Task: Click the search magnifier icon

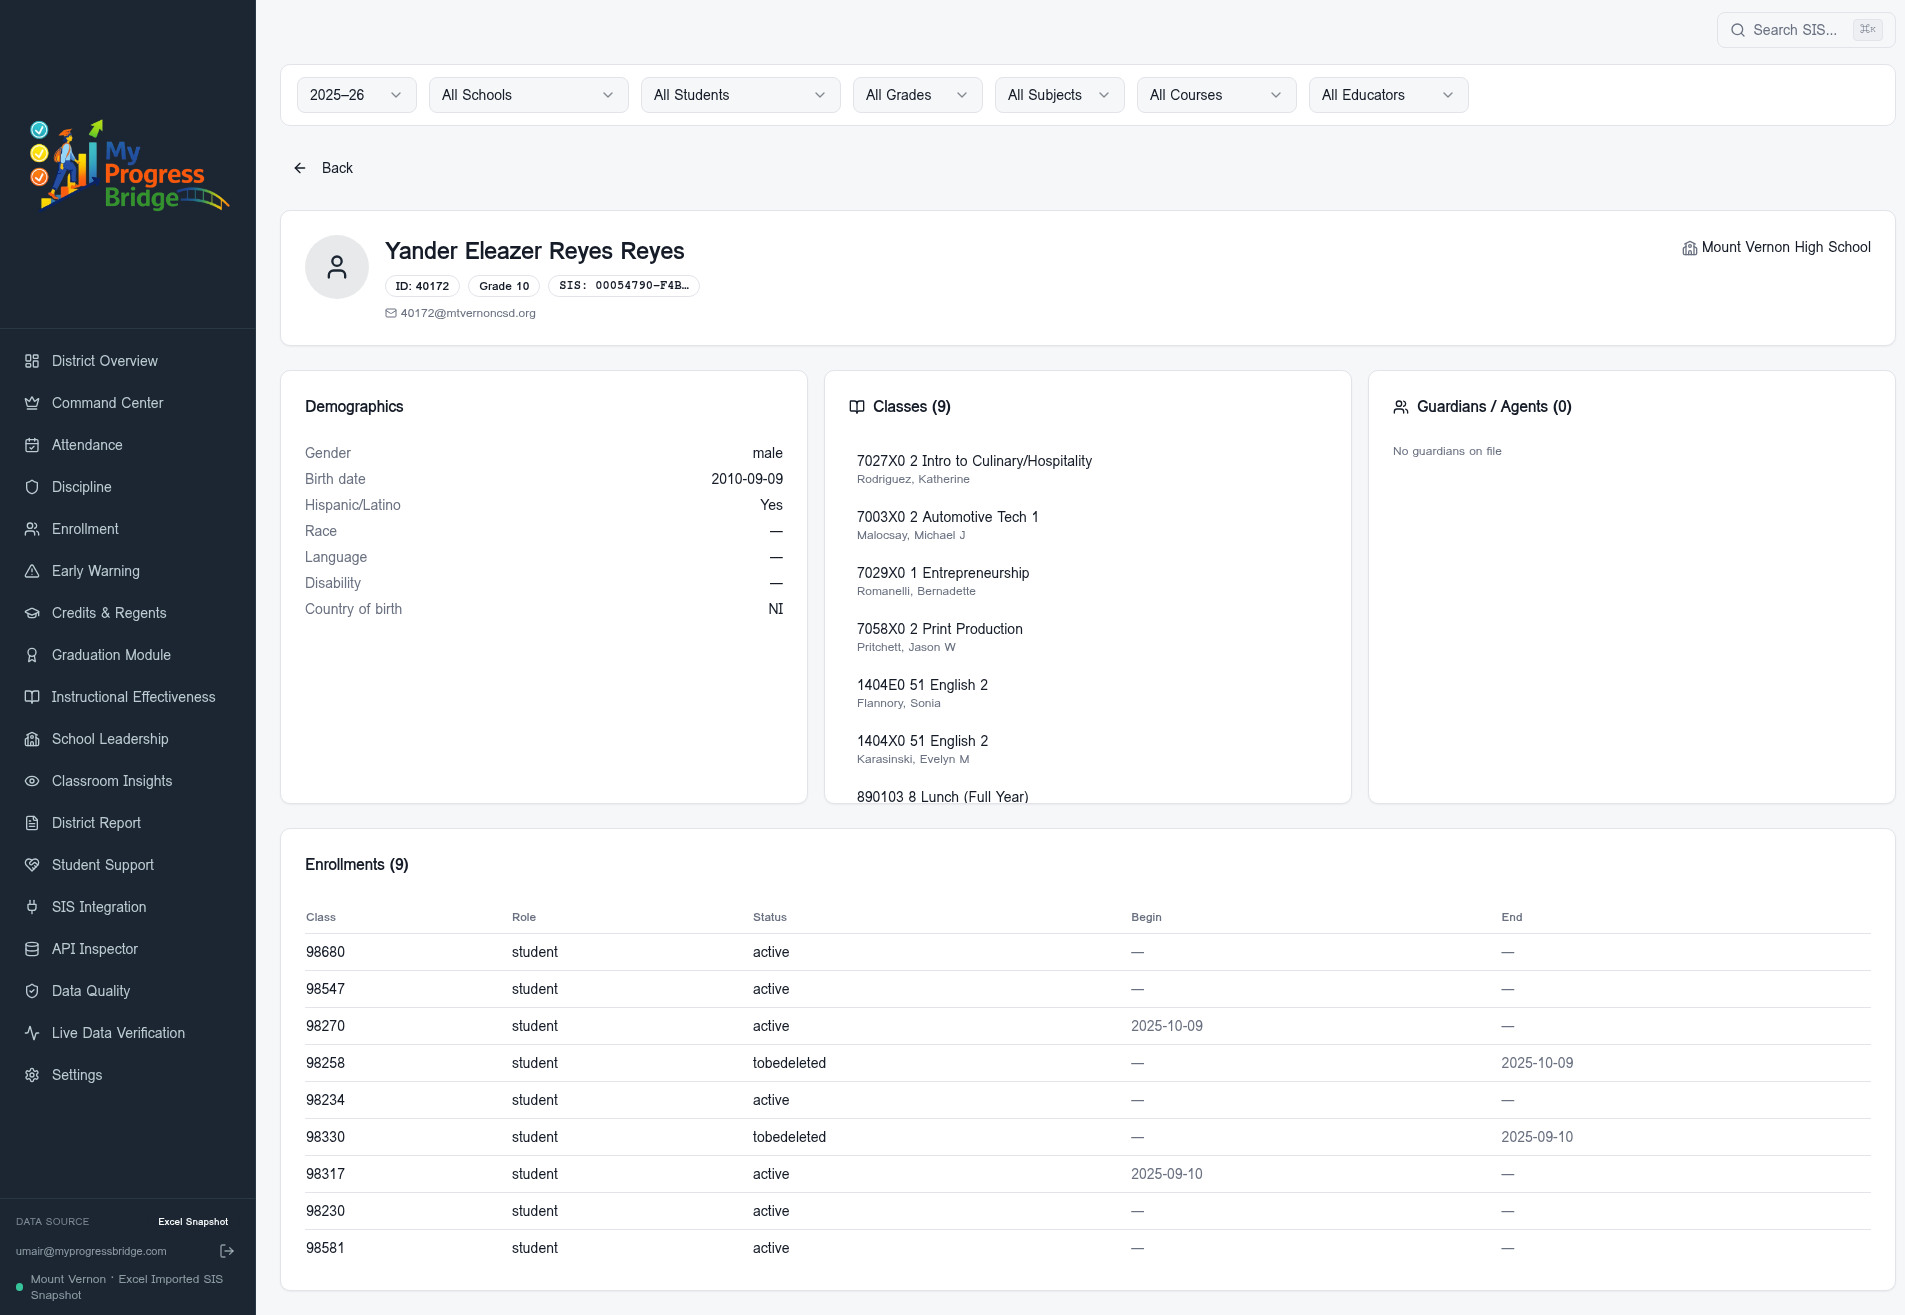Action: [1738, 30]
